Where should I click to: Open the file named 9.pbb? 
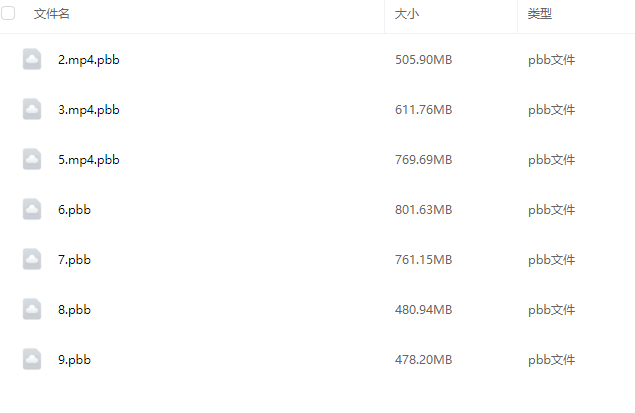[75, 360]
